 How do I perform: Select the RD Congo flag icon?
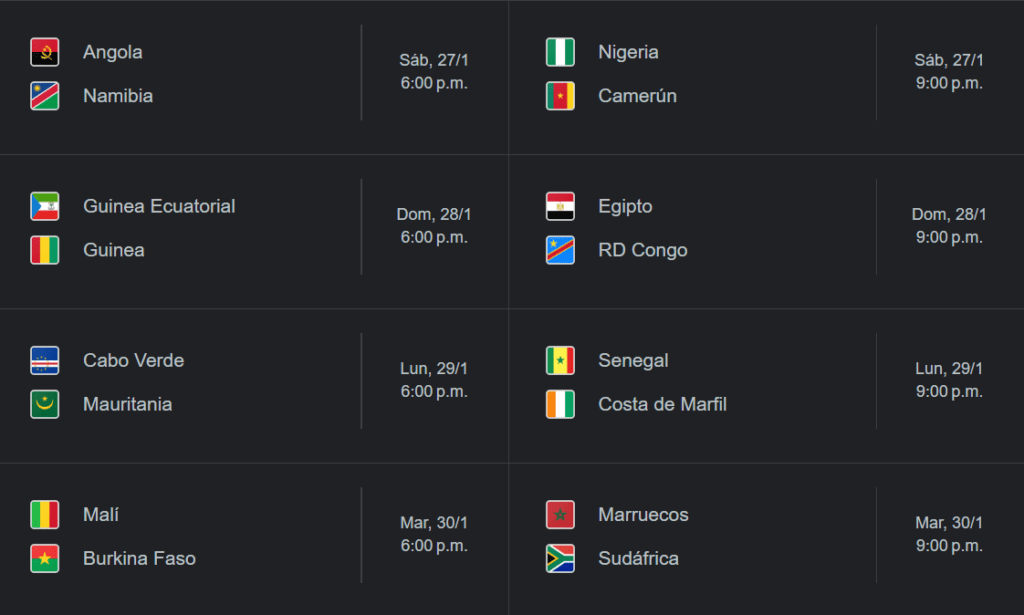[560, 250]
